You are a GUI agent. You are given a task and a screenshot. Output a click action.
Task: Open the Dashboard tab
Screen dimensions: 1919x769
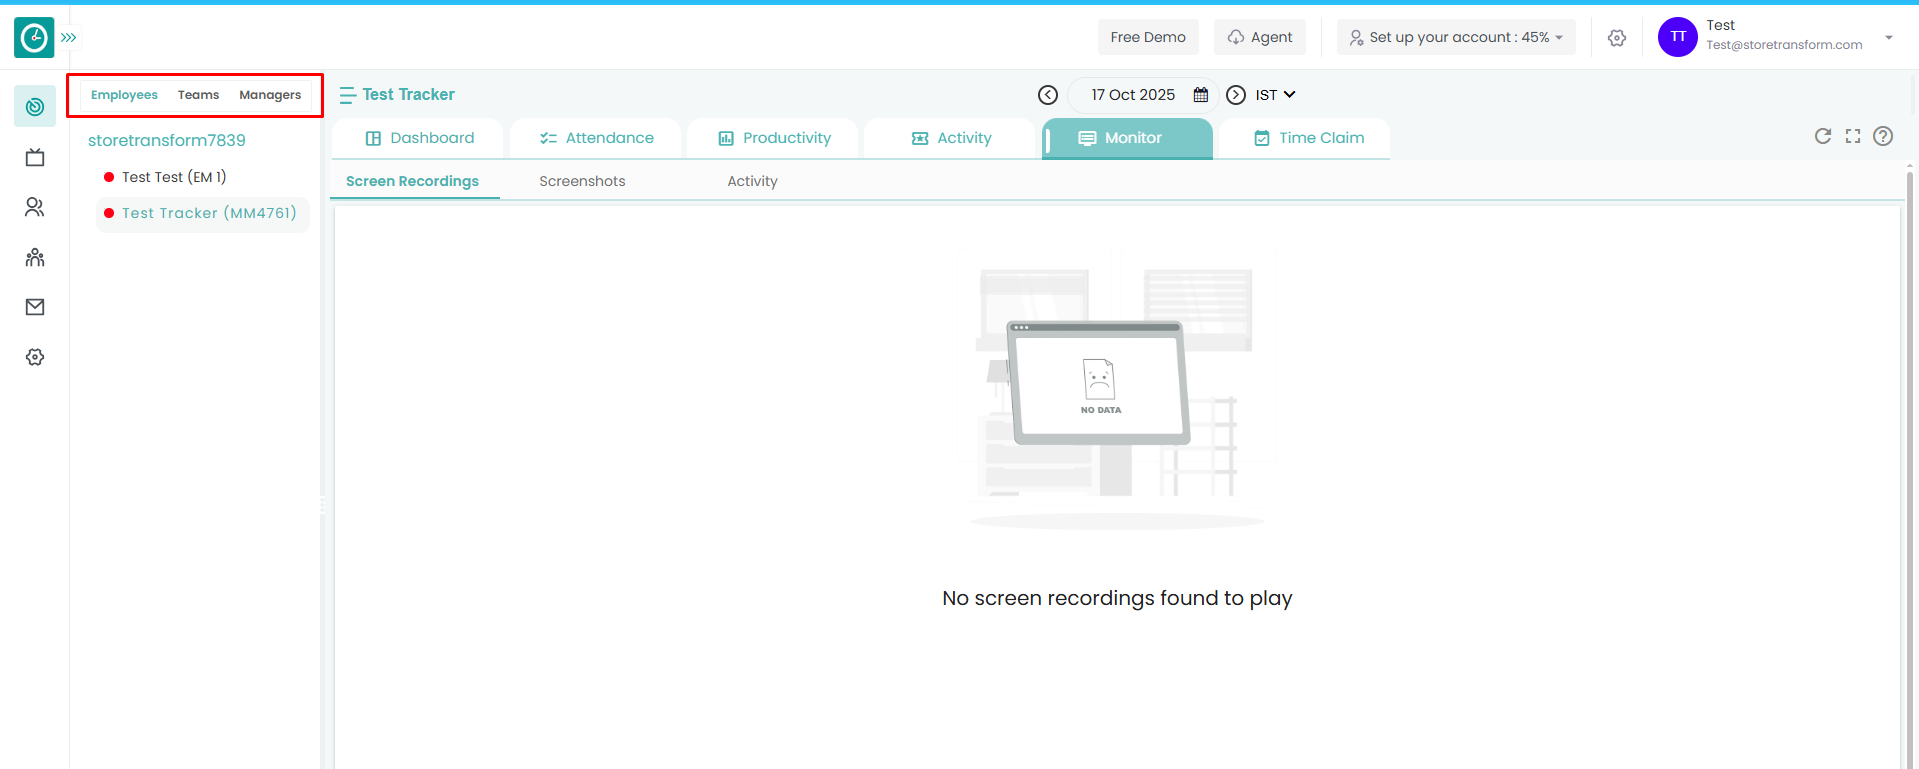tap(419, 138)
